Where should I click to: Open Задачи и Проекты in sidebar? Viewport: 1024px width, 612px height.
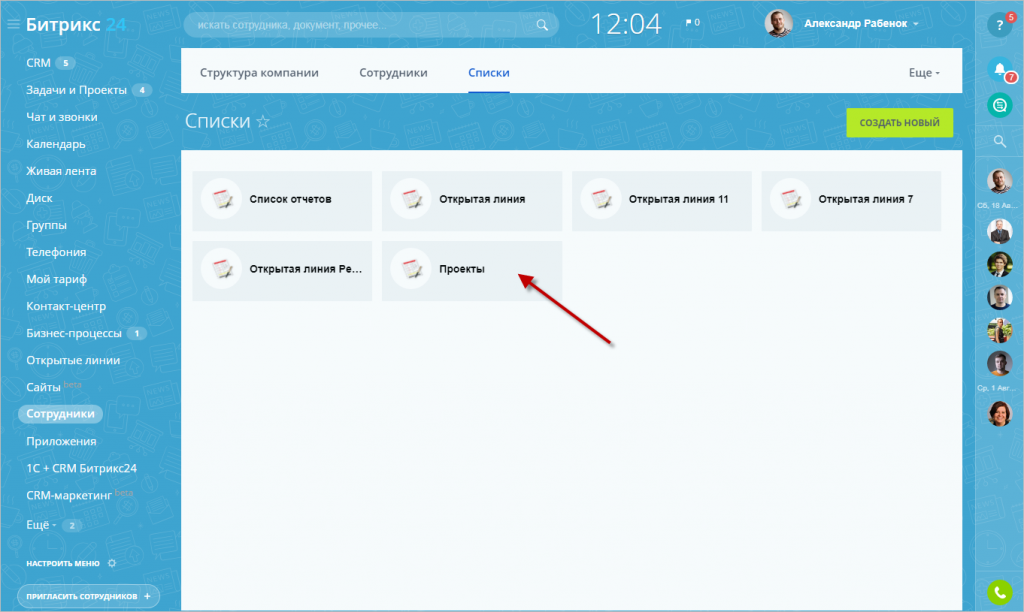(x=76, y=90)
